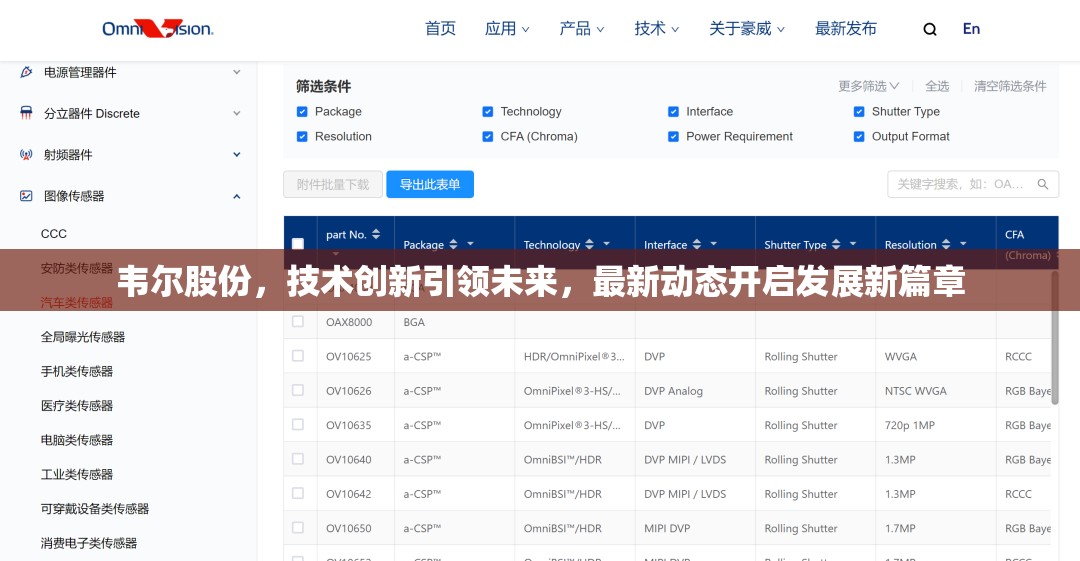Click the power management sidebar icon
This screenshot has height=561, width=1080.
click(26, 72)
